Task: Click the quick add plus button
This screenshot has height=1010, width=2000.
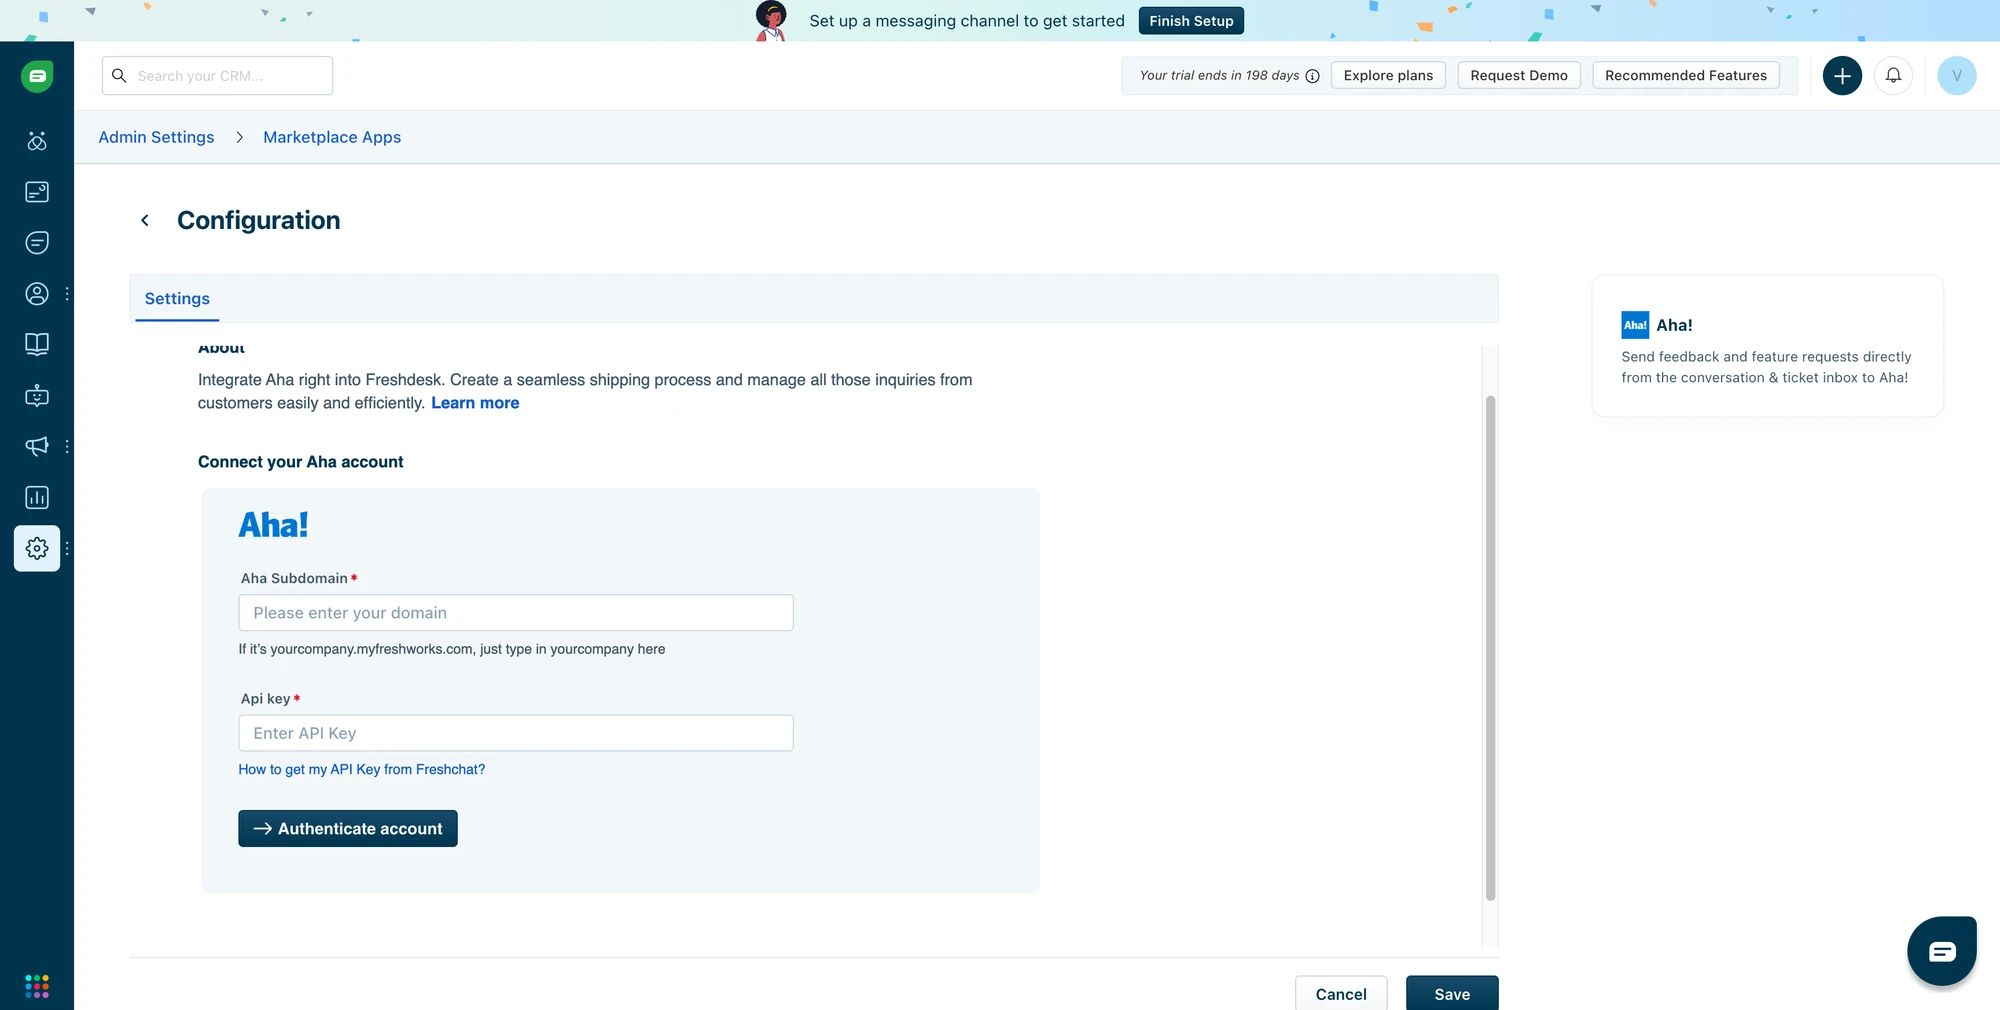Action: pos(1842,76)
